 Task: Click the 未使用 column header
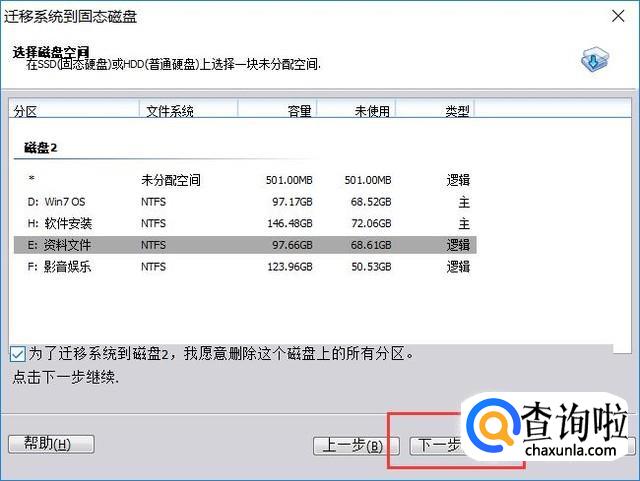tap(356, 109)
